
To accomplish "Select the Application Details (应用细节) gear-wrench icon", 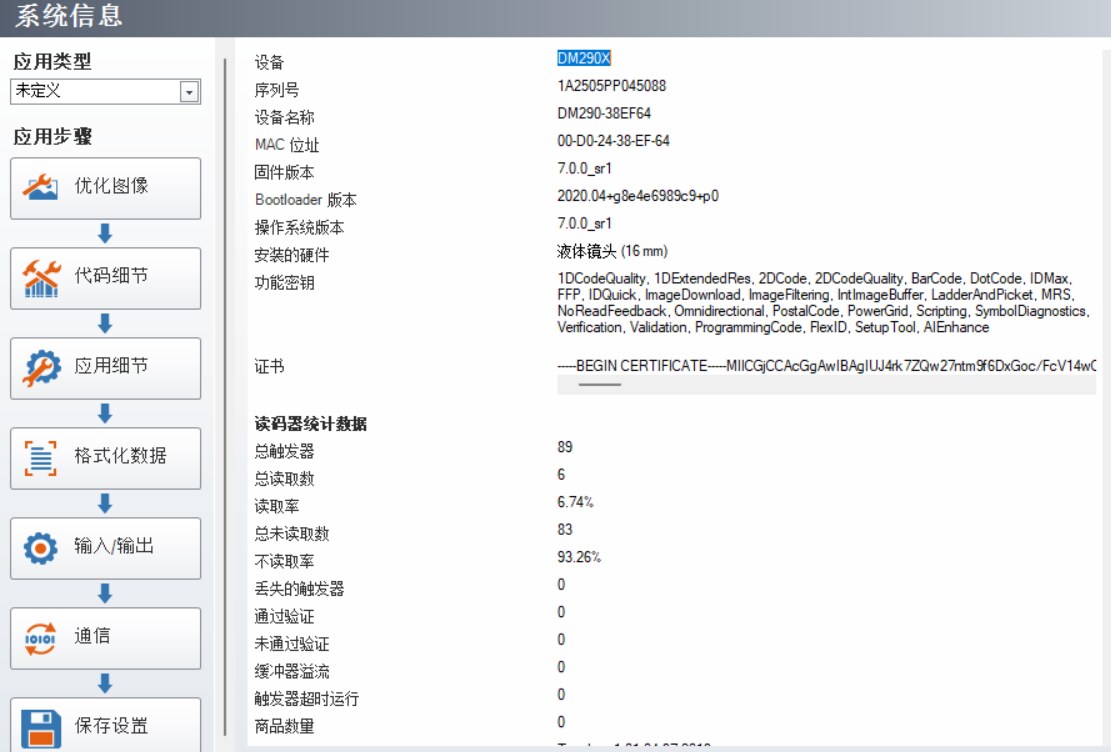I will [41, 367].
